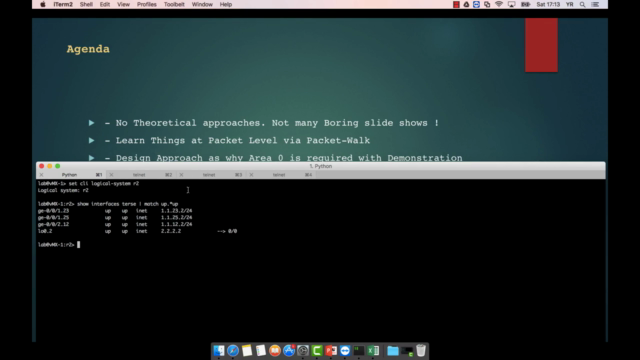The width and height of the screenshot is (640, 360).
Task: Switch to iTerm dock icon
Action: pos(359,351)
